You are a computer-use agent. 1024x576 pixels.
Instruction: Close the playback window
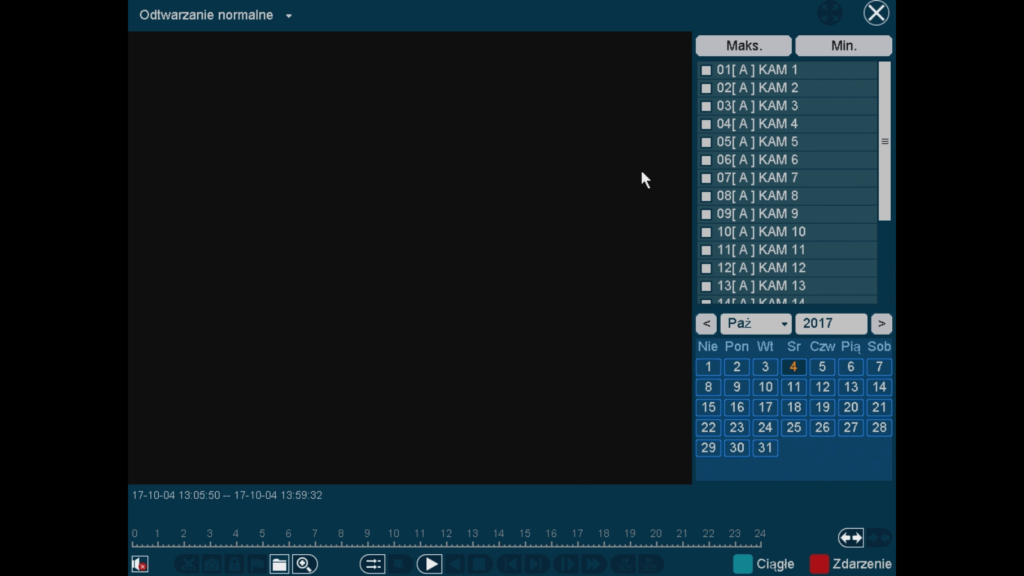[876, 13]
